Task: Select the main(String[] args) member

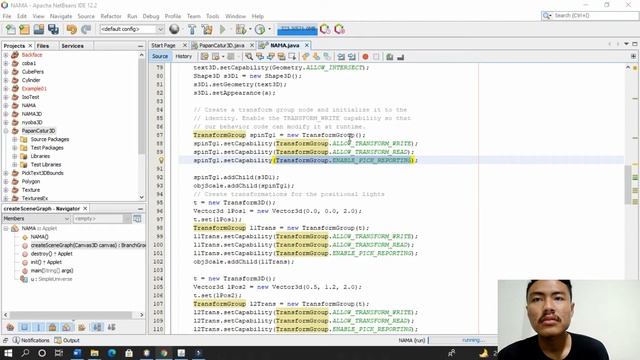Action: pos(52,271)
